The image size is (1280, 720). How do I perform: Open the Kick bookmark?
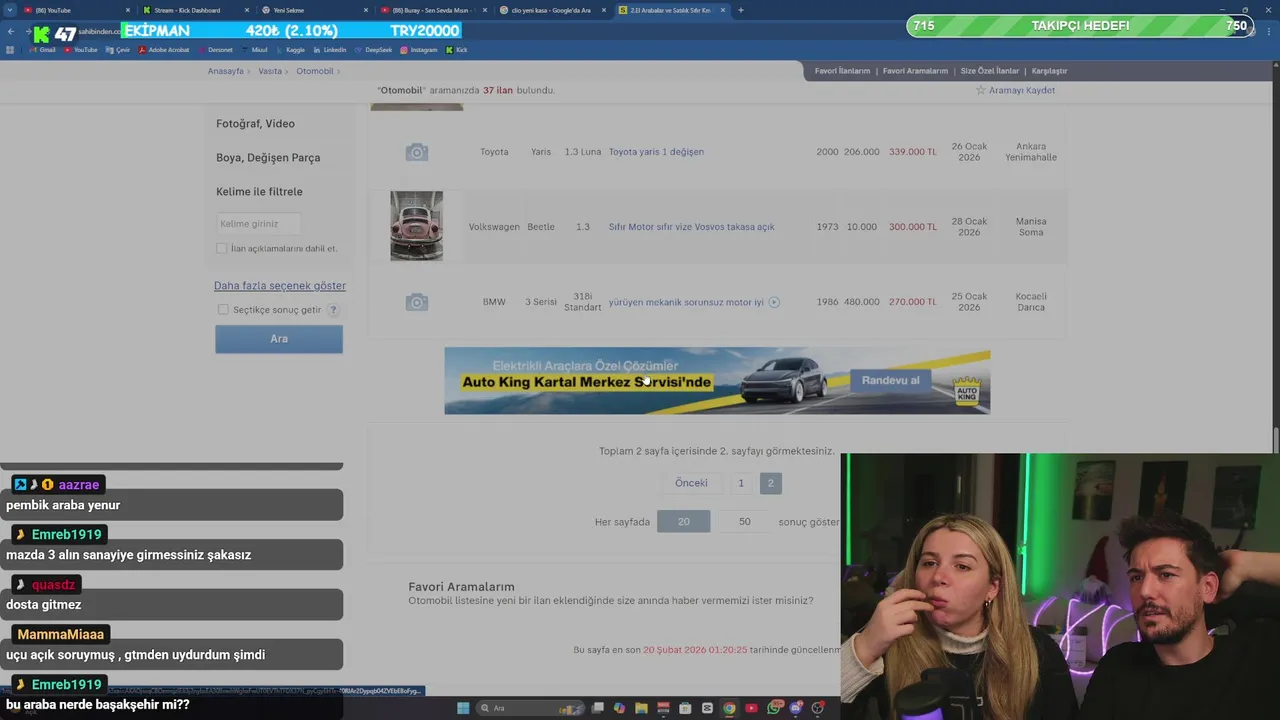click(x=457, y=50)
